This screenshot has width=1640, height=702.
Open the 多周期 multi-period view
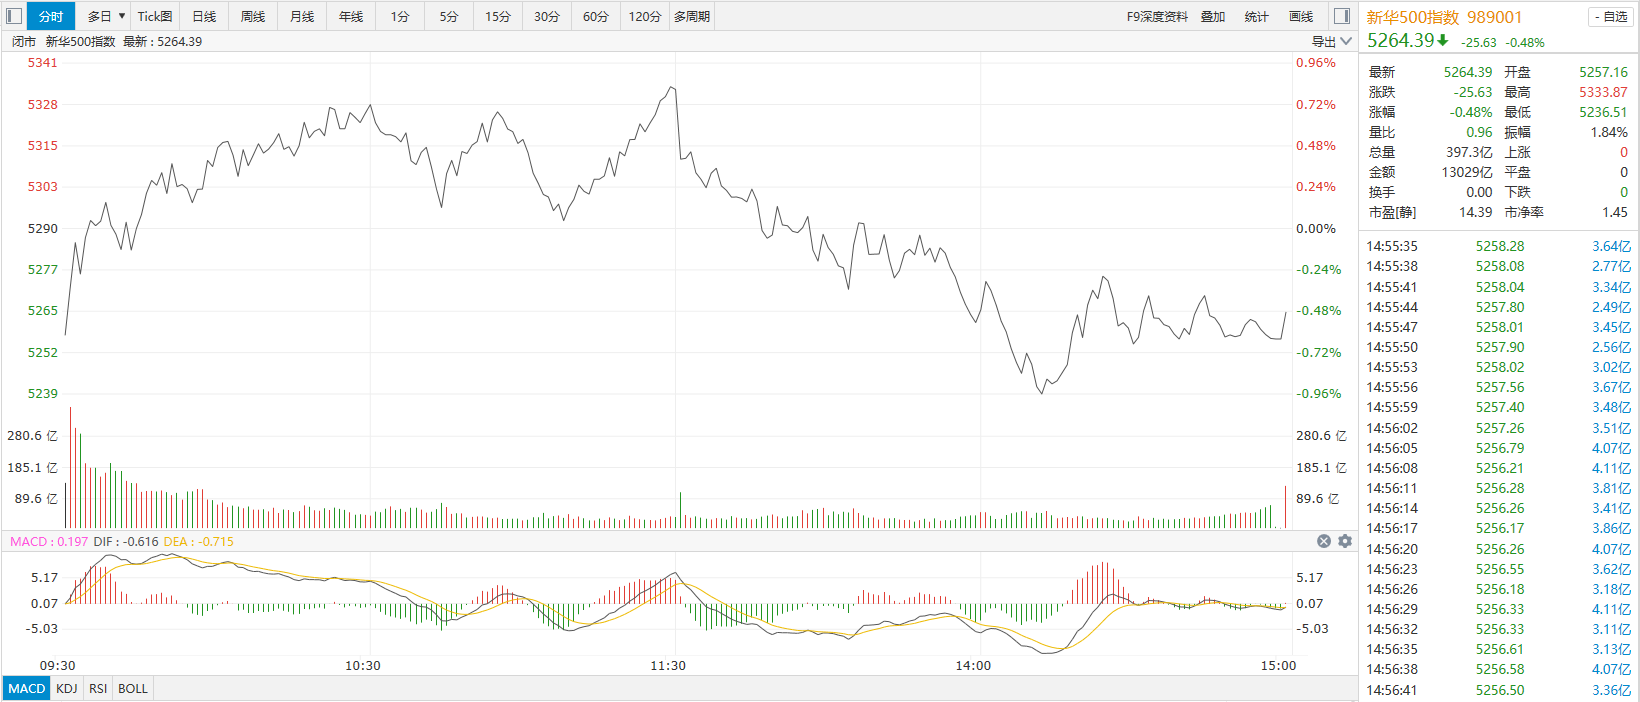pos(692,16)
